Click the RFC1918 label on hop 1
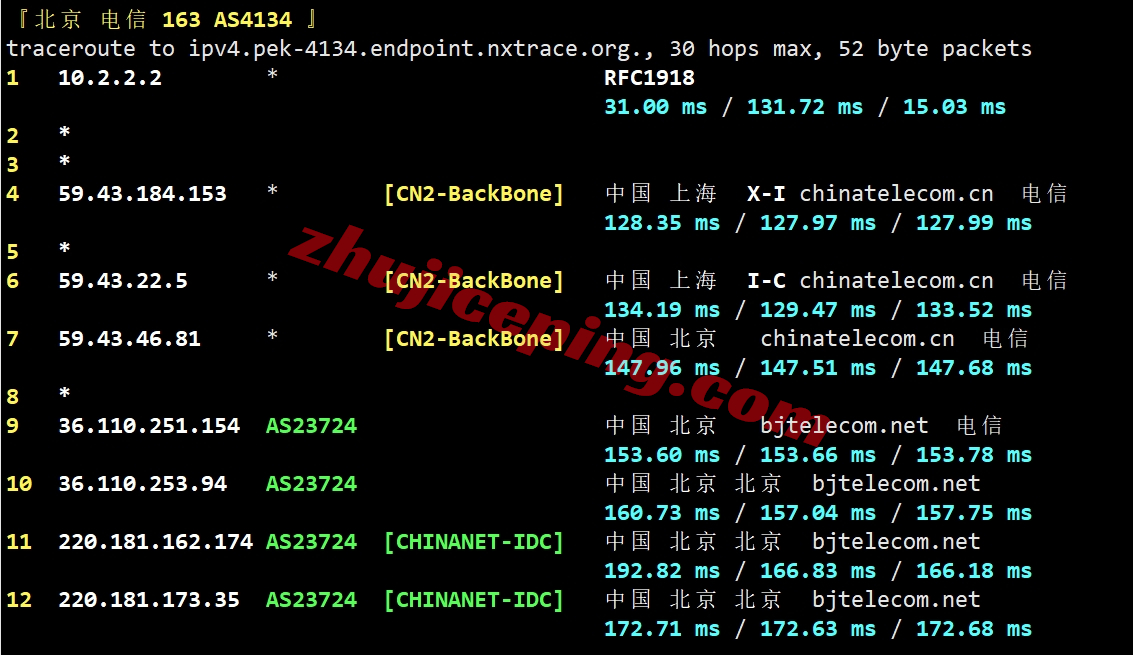1133x655 pixels. pyautogui.click(x=649, y=78)
